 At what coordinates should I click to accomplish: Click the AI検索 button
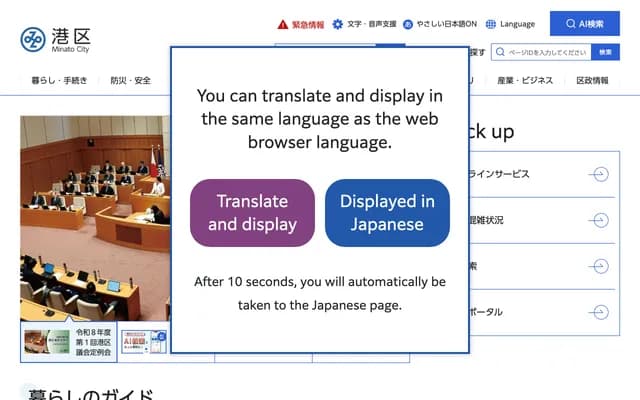pos(585,23)
